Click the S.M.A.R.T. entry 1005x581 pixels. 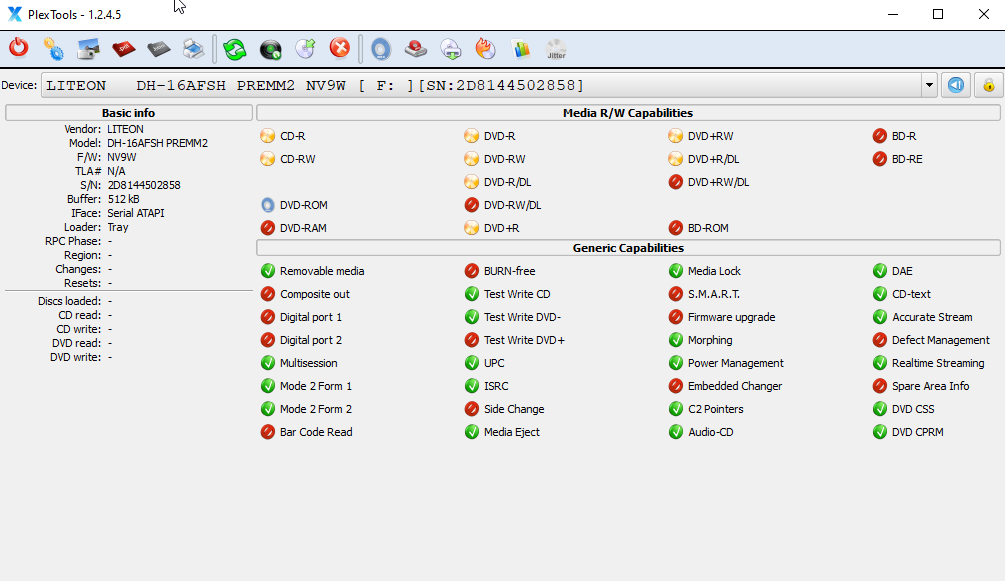click(704, 294)
